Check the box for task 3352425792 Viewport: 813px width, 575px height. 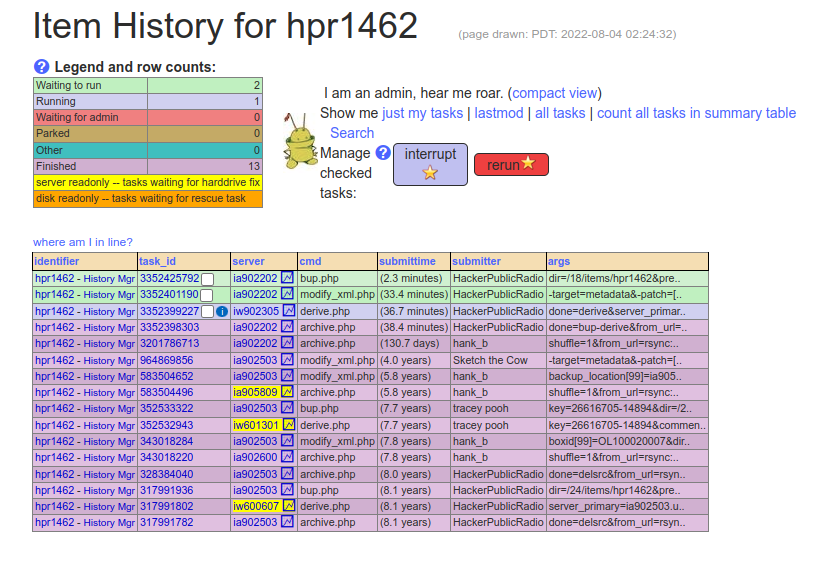[x=207, y=279]
